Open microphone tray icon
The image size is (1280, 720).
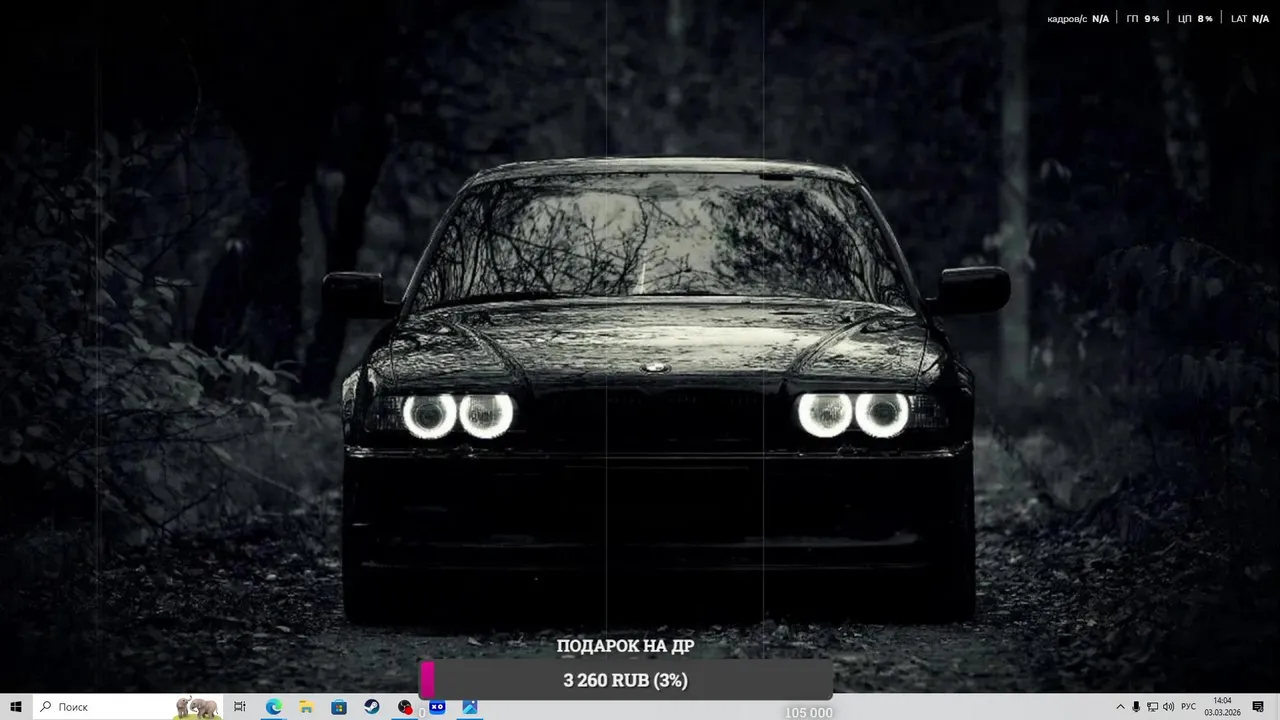[1136, 707]
